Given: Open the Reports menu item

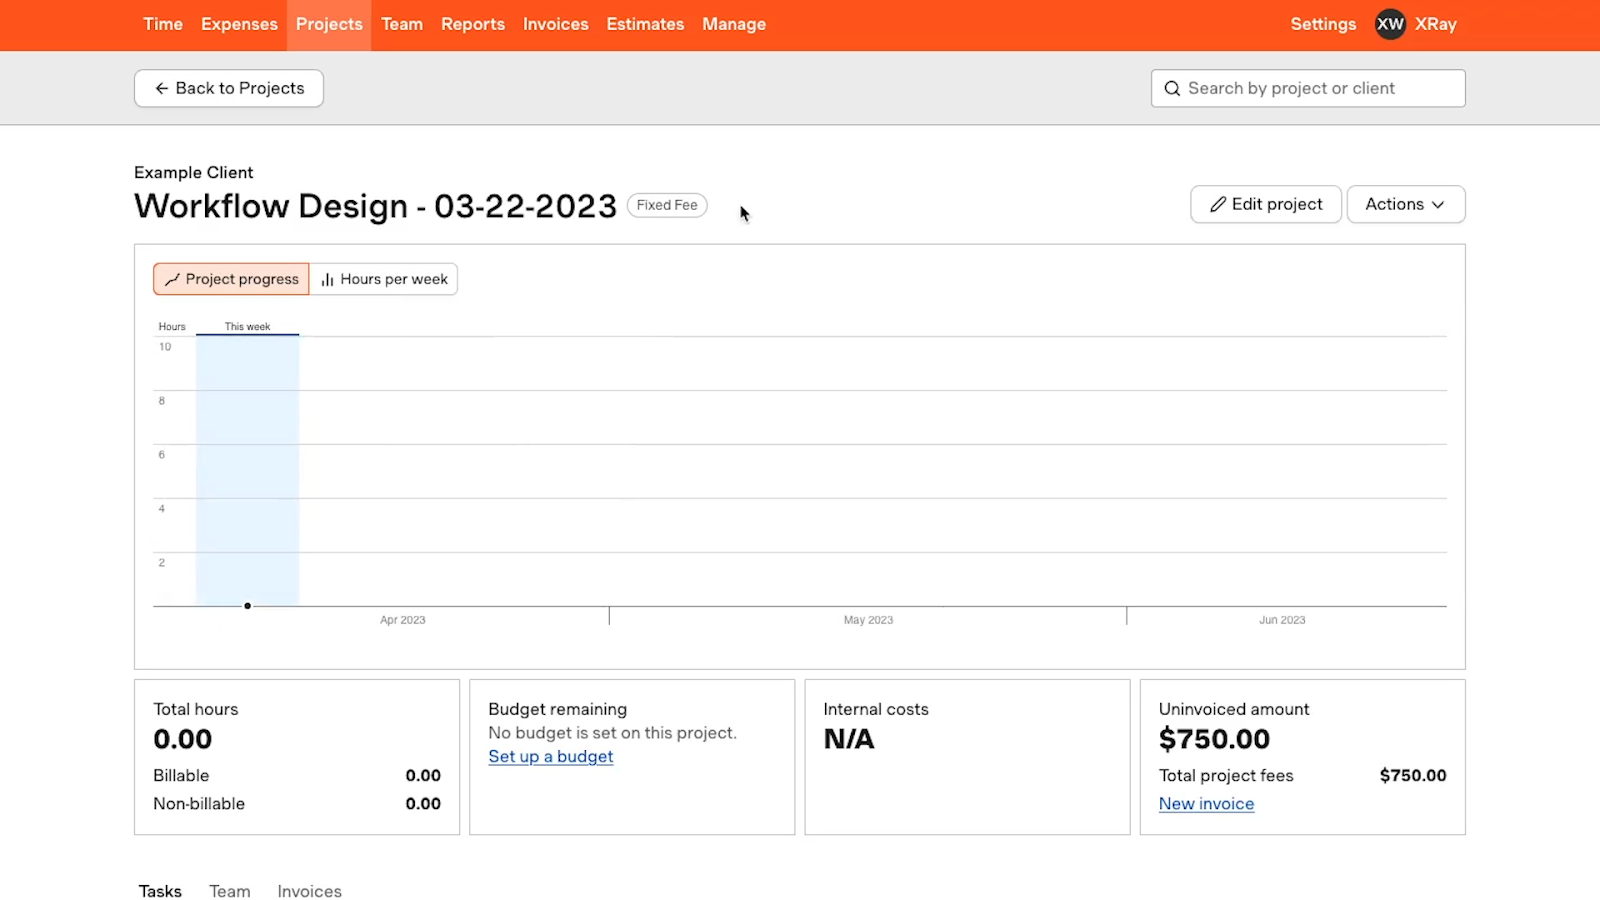Looking at the screenshot, I should 473,24.
